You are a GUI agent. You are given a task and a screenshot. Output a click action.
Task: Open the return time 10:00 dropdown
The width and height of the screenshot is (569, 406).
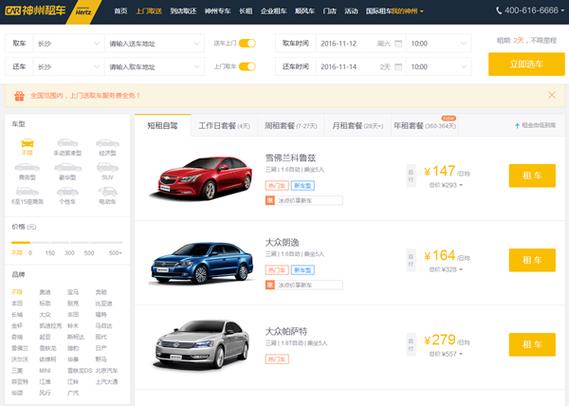(x=438, y=67)
